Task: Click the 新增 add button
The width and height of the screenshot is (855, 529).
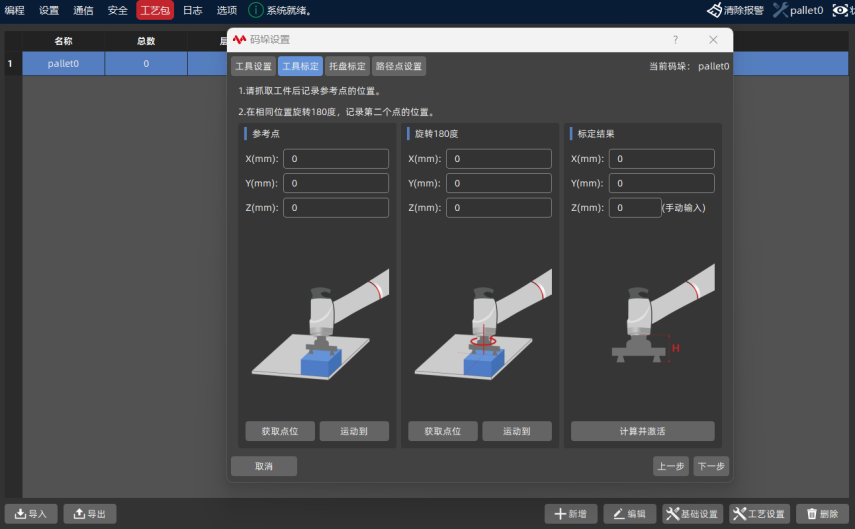Action: 571,514
